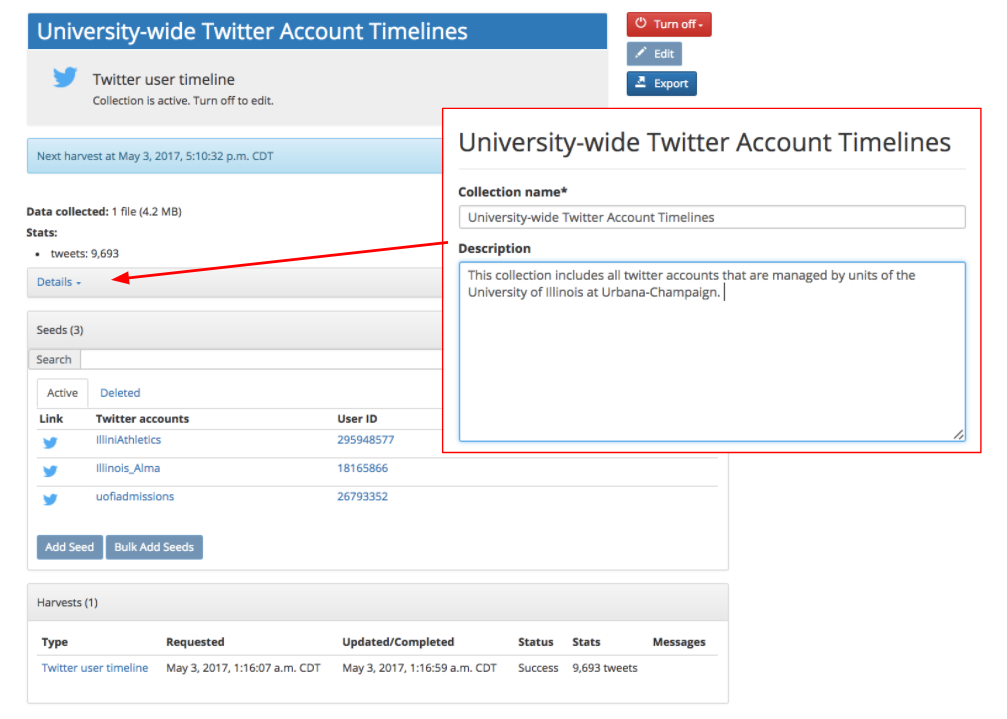Click the 'User ID' column header
The height and width of the screenshot is (719, 1007).
coord(357,419)
